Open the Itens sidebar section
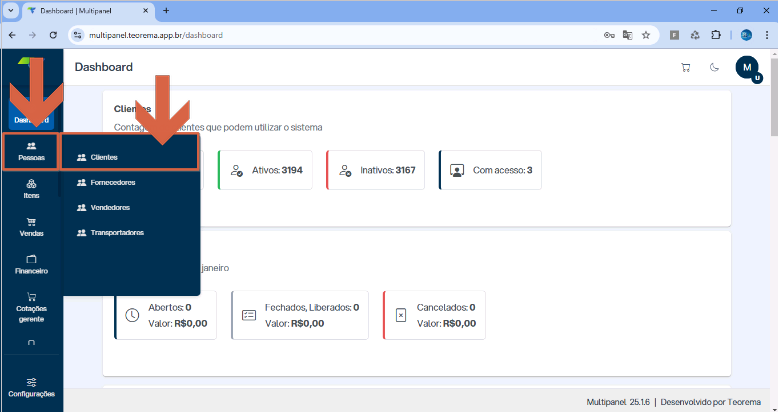Viewport: 778px width, 412px height. point(31,189)
